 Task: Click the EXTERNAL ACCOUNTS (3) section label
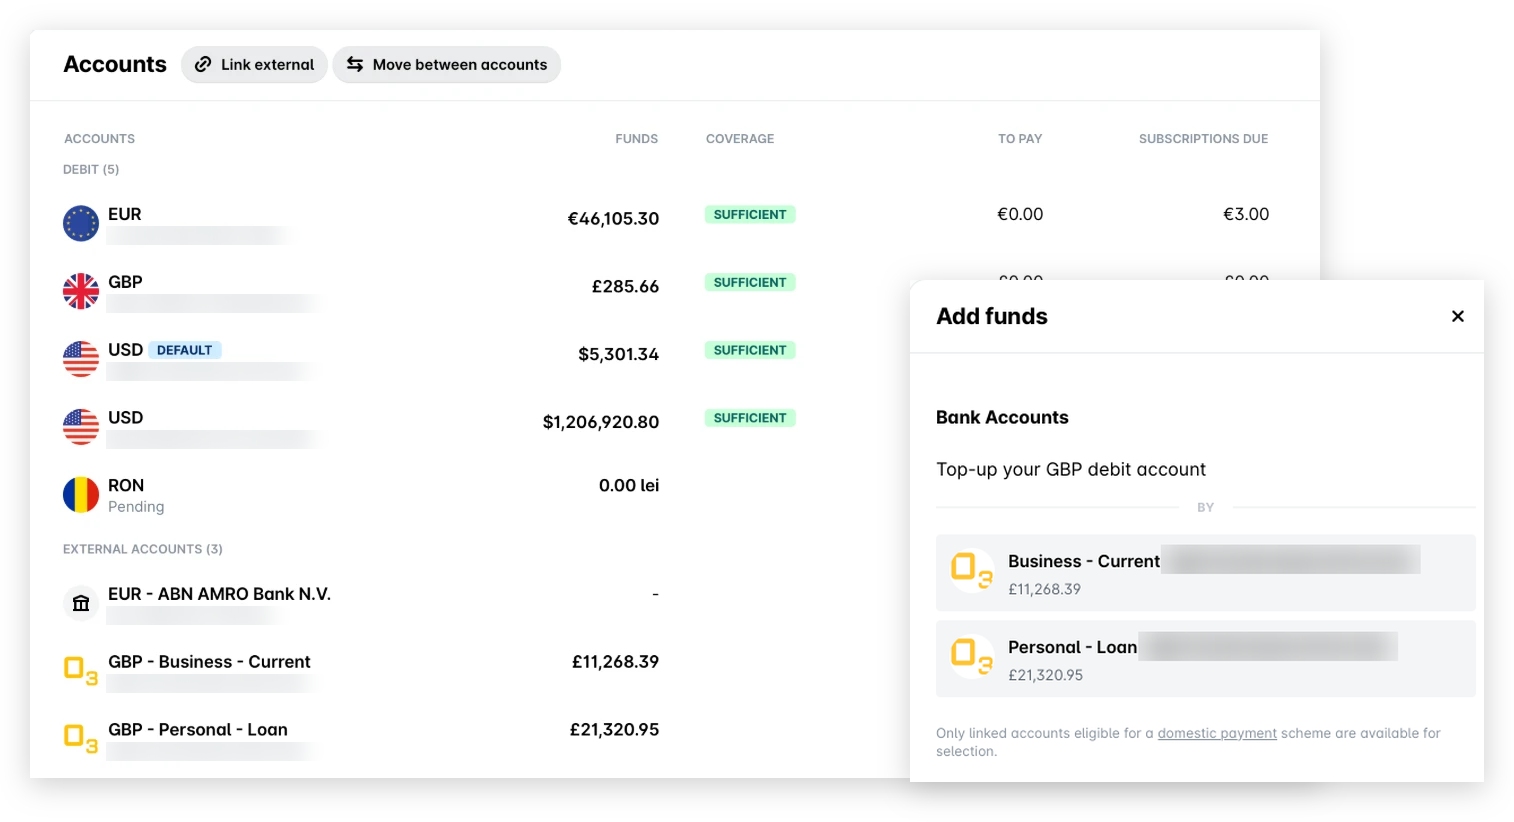click(x=143, y=549)
